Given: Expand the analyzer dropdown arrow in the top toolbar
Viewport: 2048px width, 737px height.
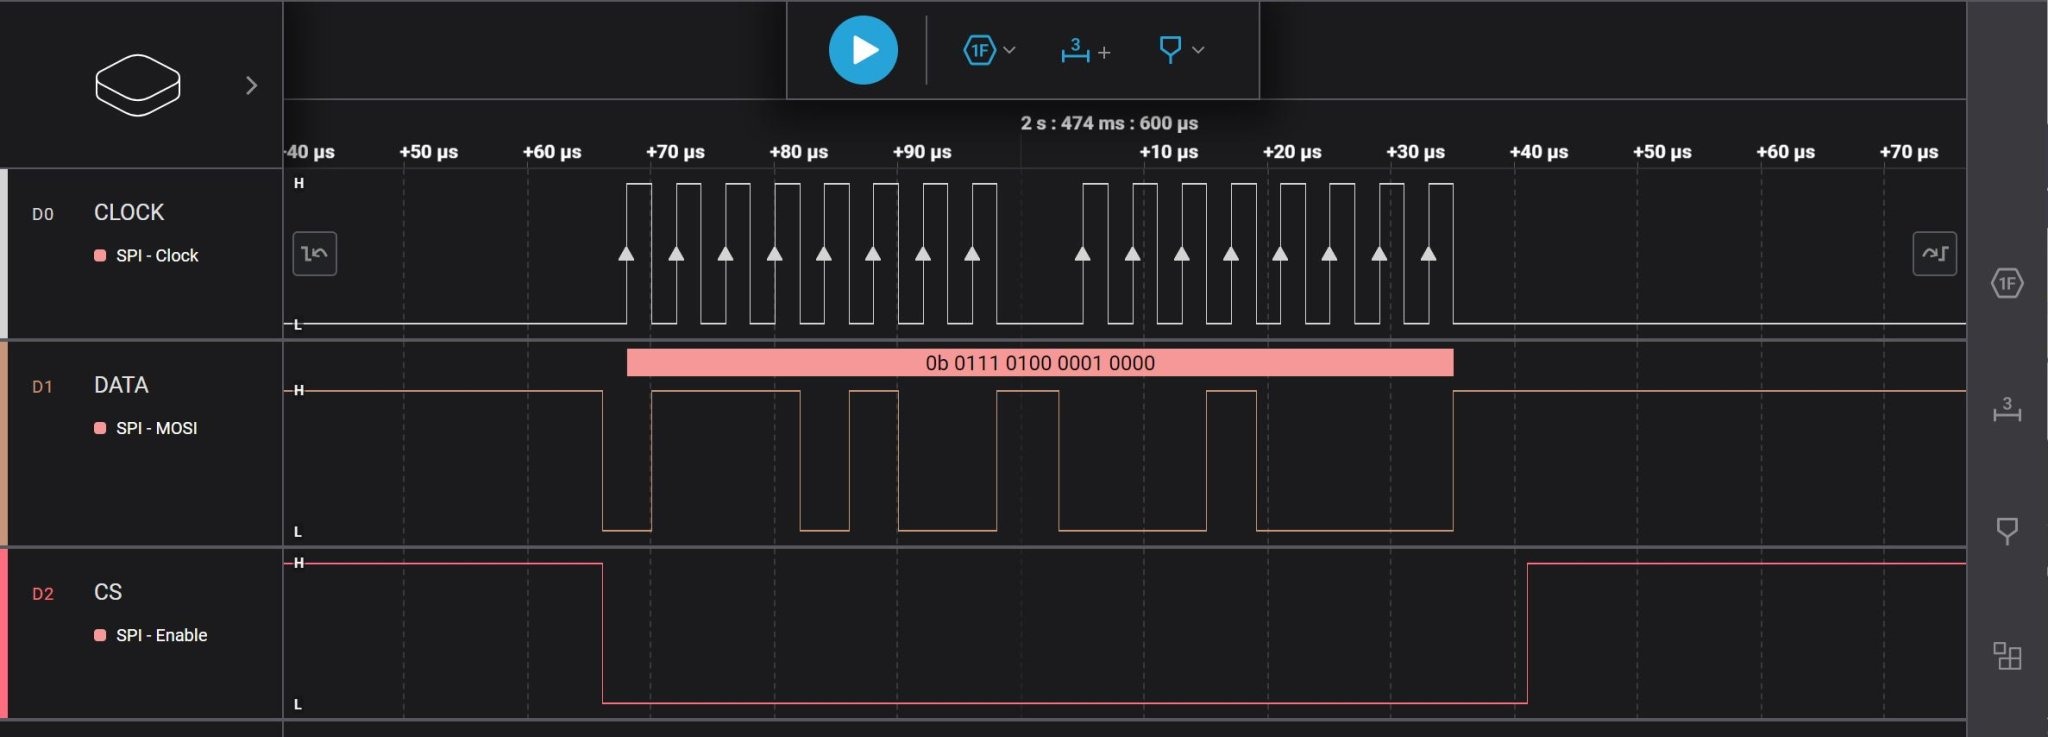Looking at the screenshot, I should pyautogui.click(x=1009, y=50).
